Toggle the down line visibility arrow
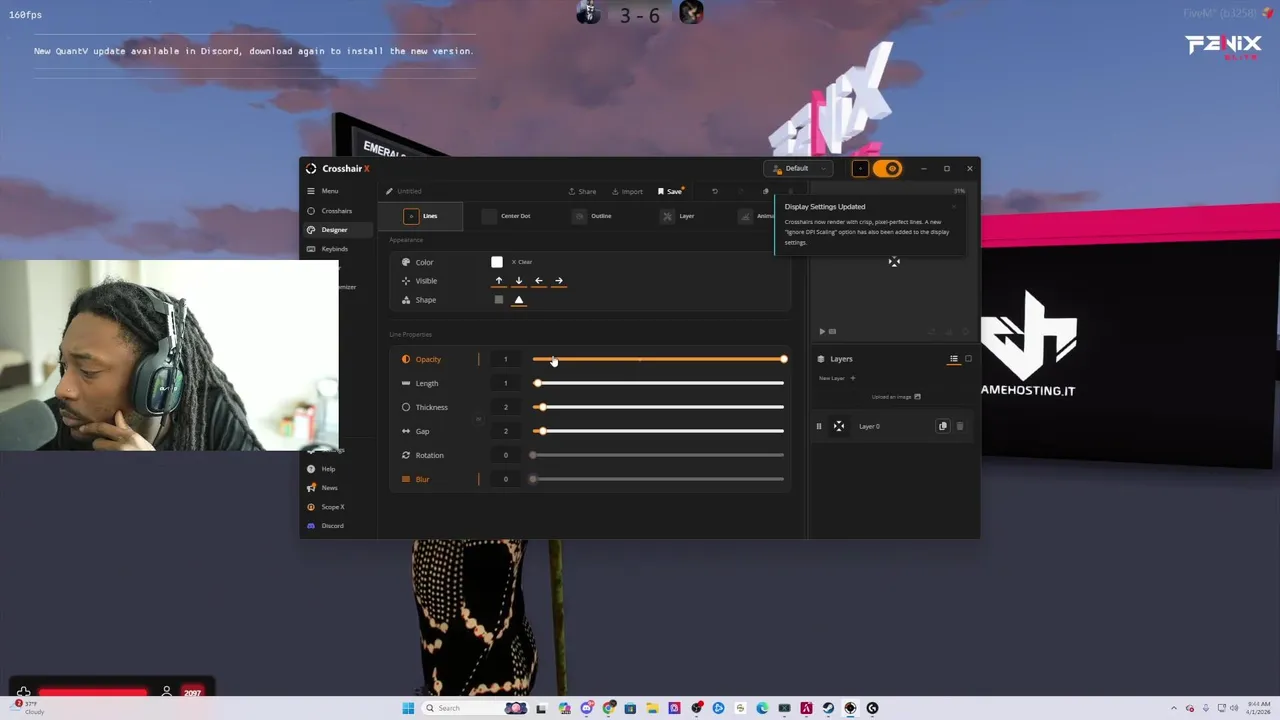This screenshot has height=720, width=1280. (518, 281)
